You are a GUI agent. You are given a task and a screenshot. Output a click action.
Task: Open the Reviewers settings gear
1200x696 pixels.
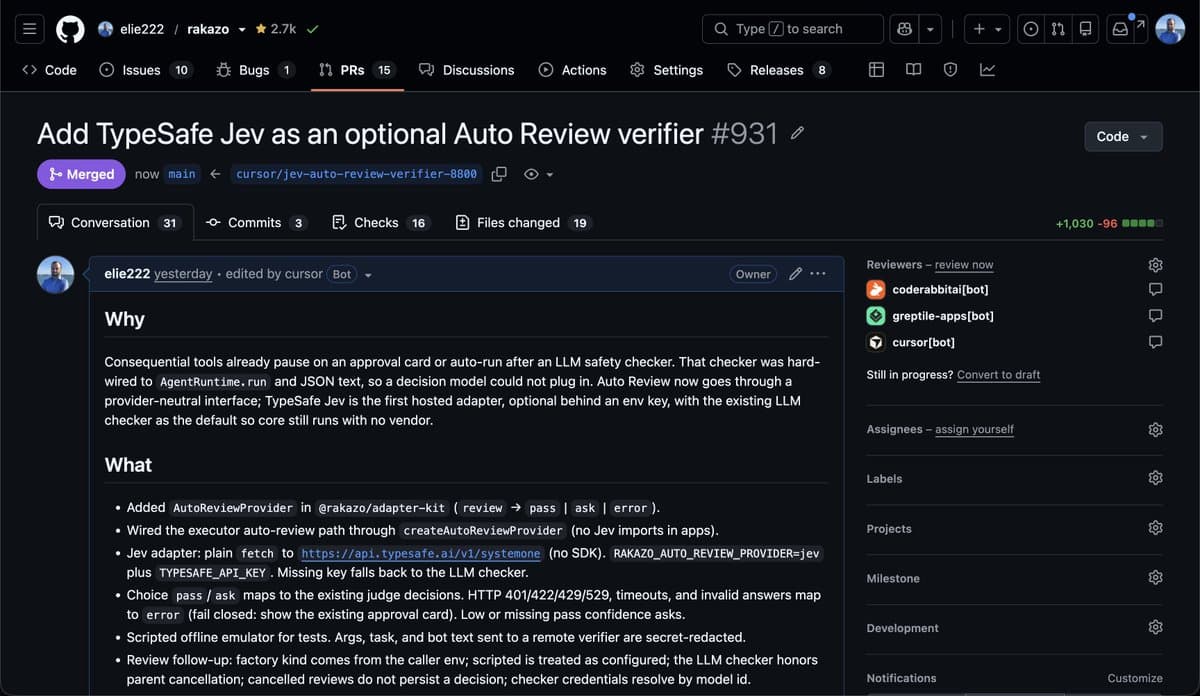pyautogui.click(x=1155, y=265)
